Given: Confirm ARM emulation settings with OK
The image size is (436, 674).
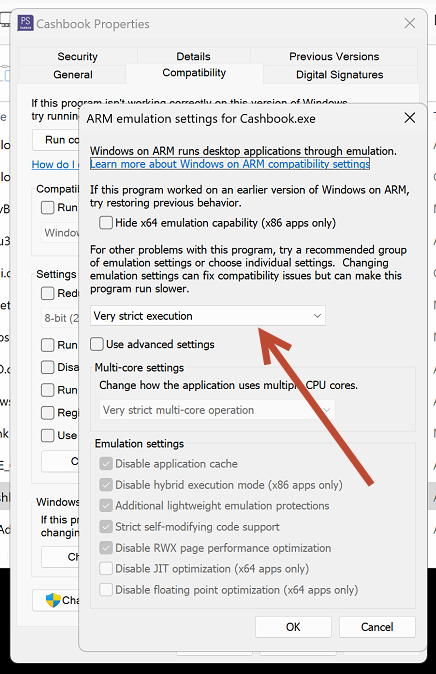Looking at the screenshot, I should tap(293, 627).
